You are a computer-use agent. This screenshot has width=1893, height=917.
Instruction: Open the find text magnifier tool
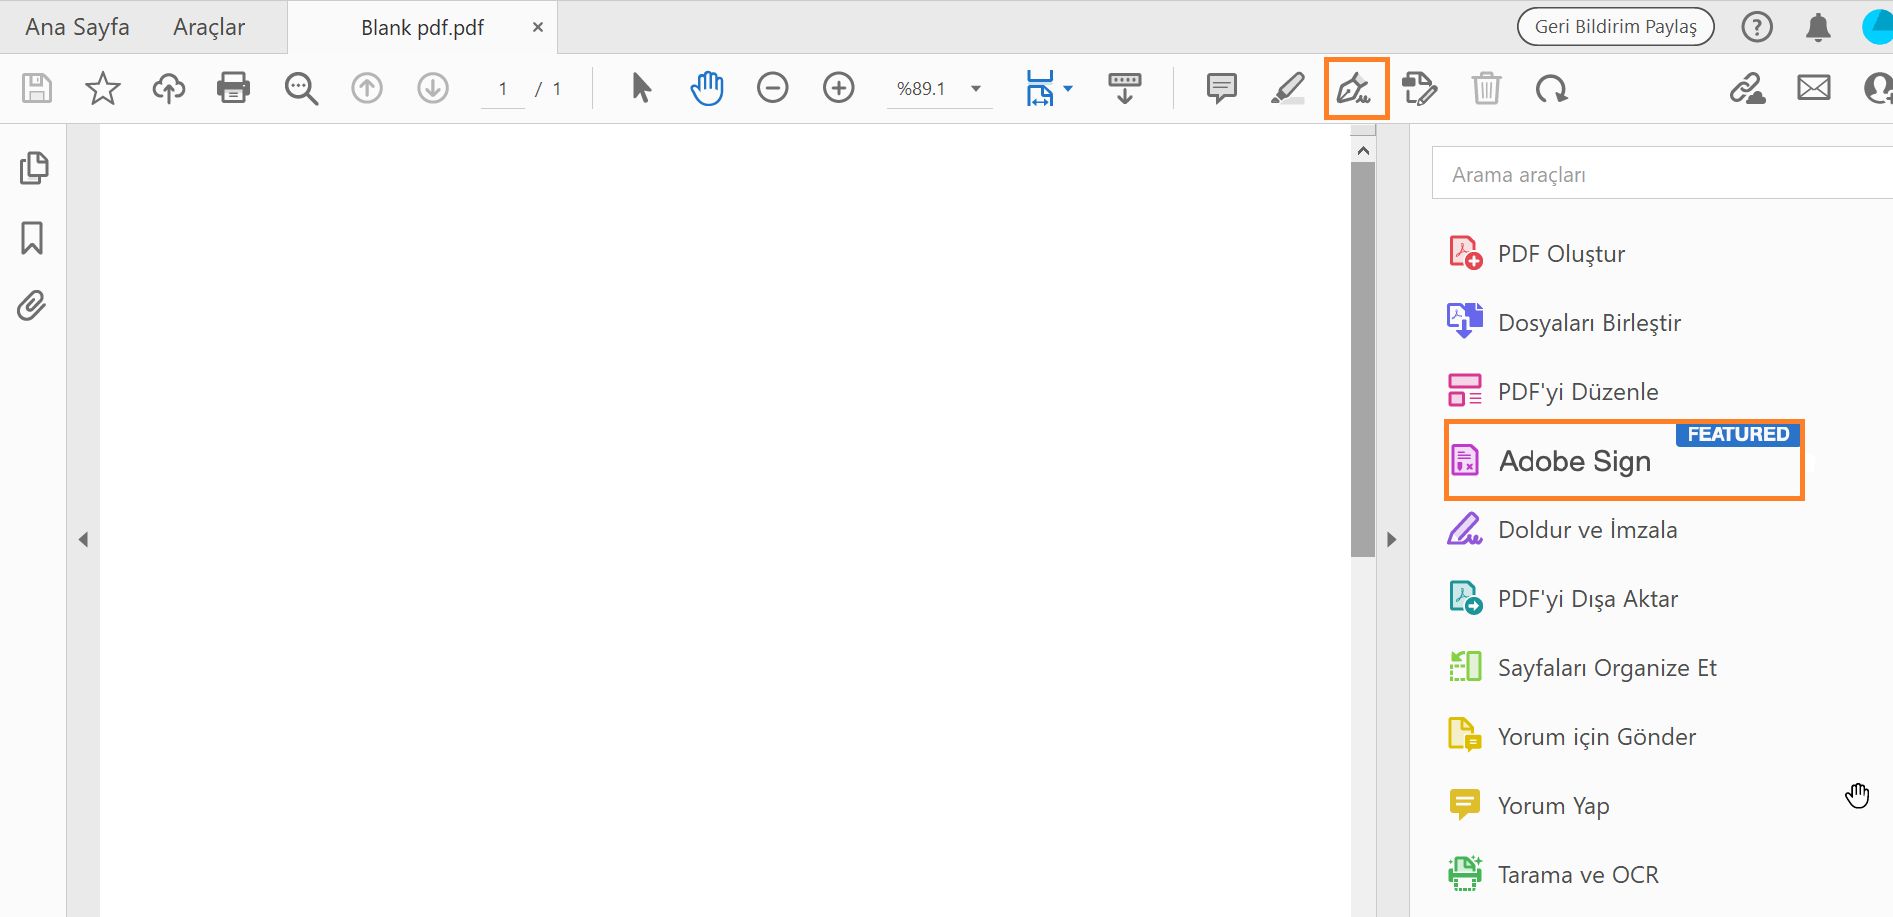click(x=301, y=88)
